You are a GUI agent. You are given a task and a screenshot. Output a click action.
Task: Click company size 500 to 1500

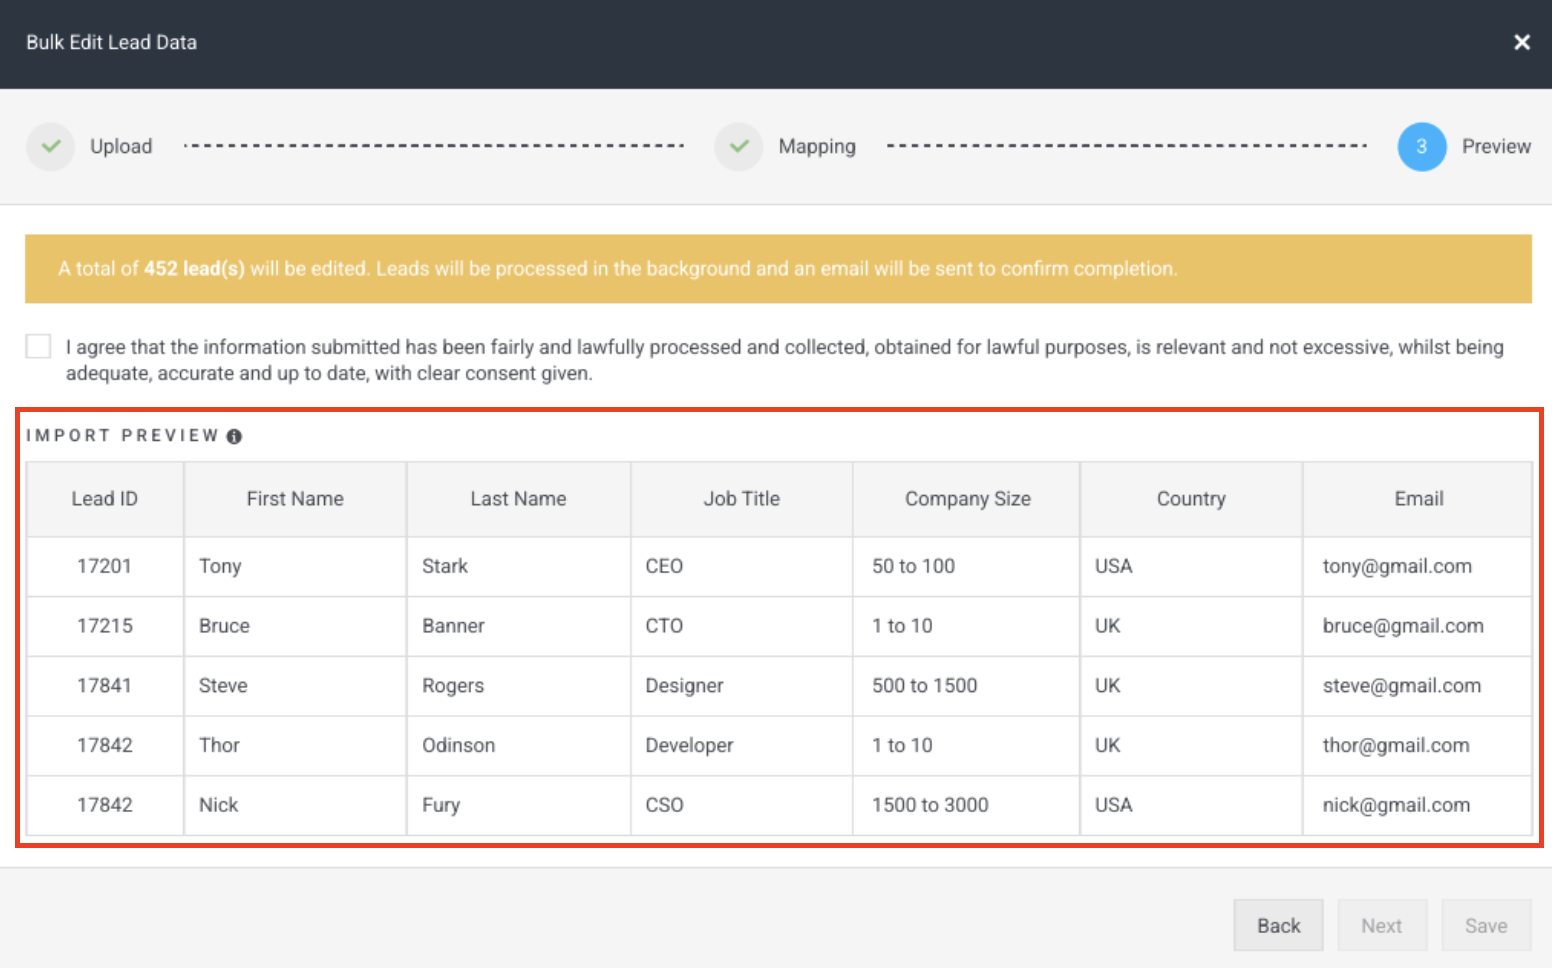coord(967,686)
